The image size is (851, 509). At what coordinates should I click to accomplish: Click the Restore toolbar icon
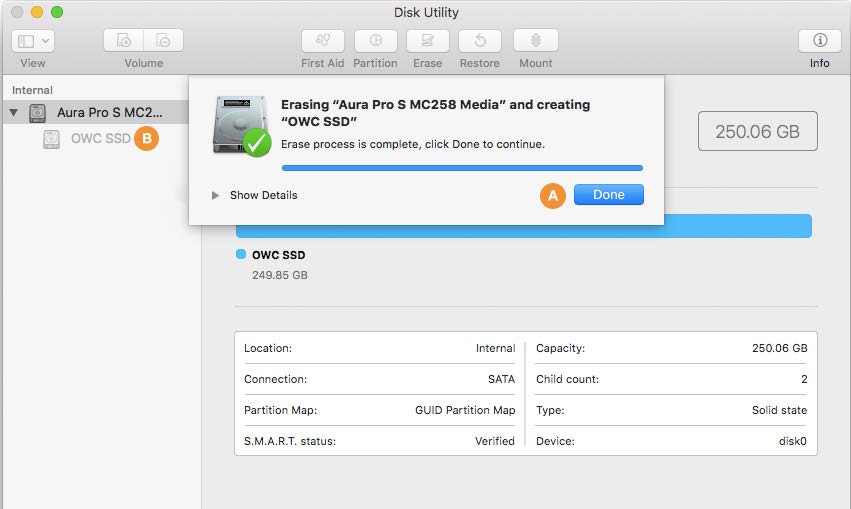[480, 41]
